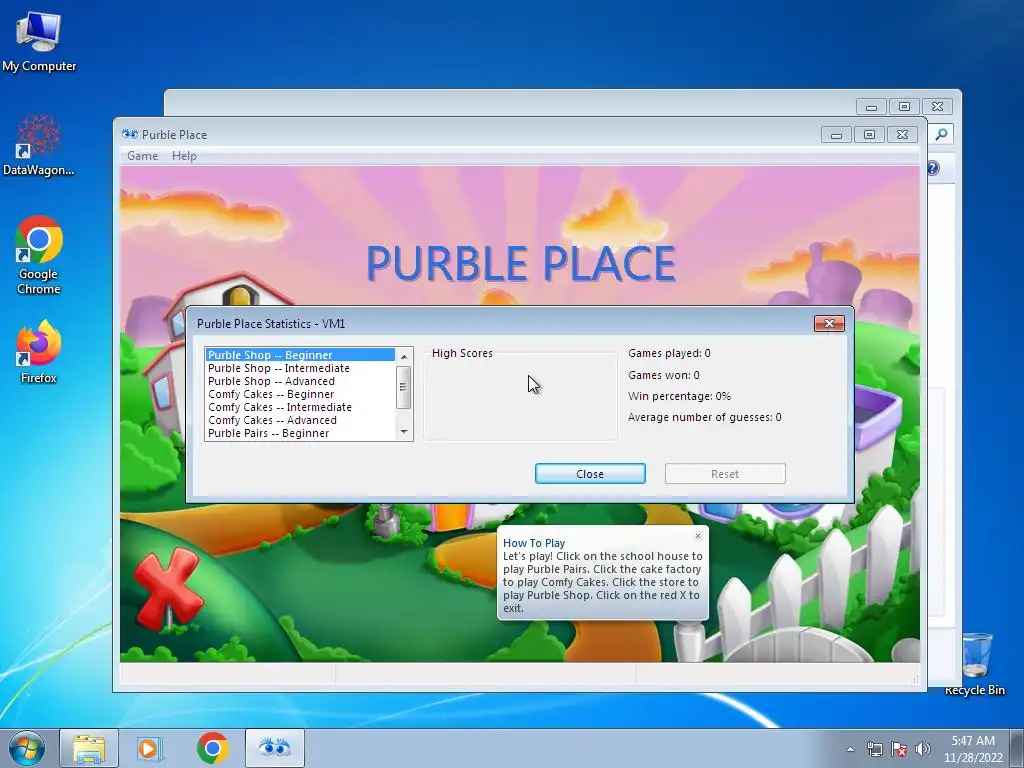Open the Help menu
This screenshot has height=768, width=1024.
(184, 156)
